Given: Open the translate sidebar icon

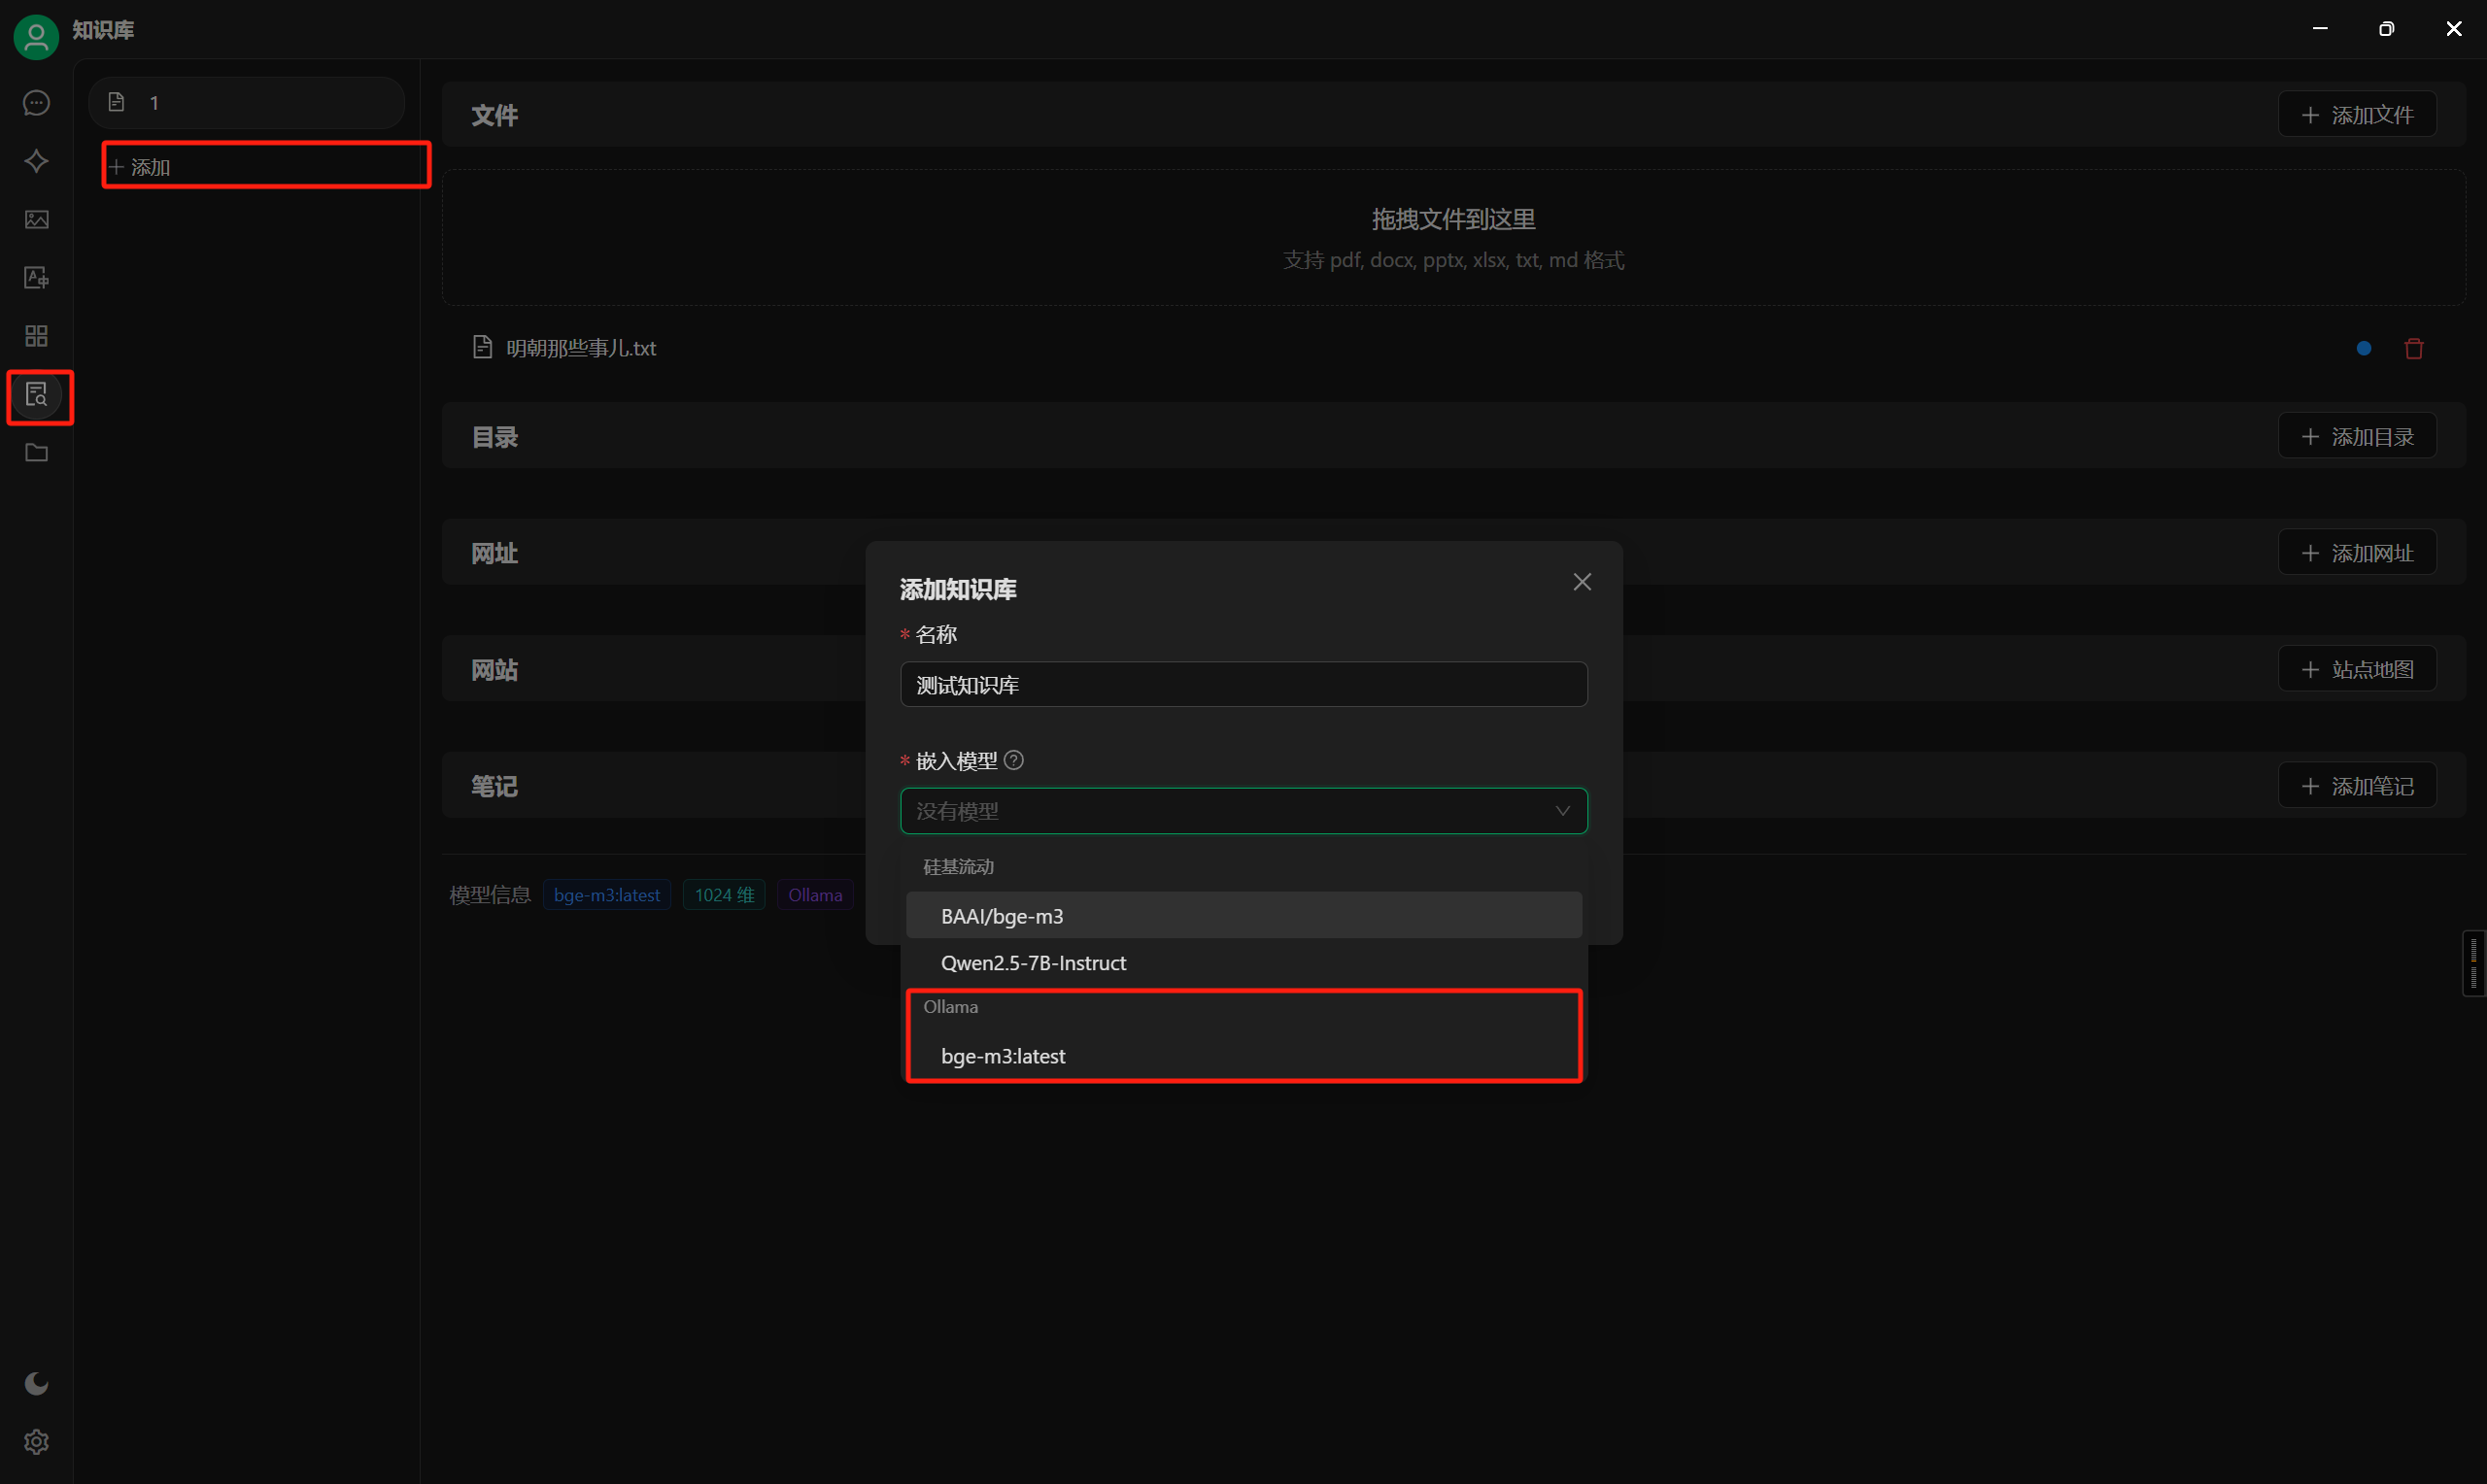Looking at the screenshot, I should 37,278.
